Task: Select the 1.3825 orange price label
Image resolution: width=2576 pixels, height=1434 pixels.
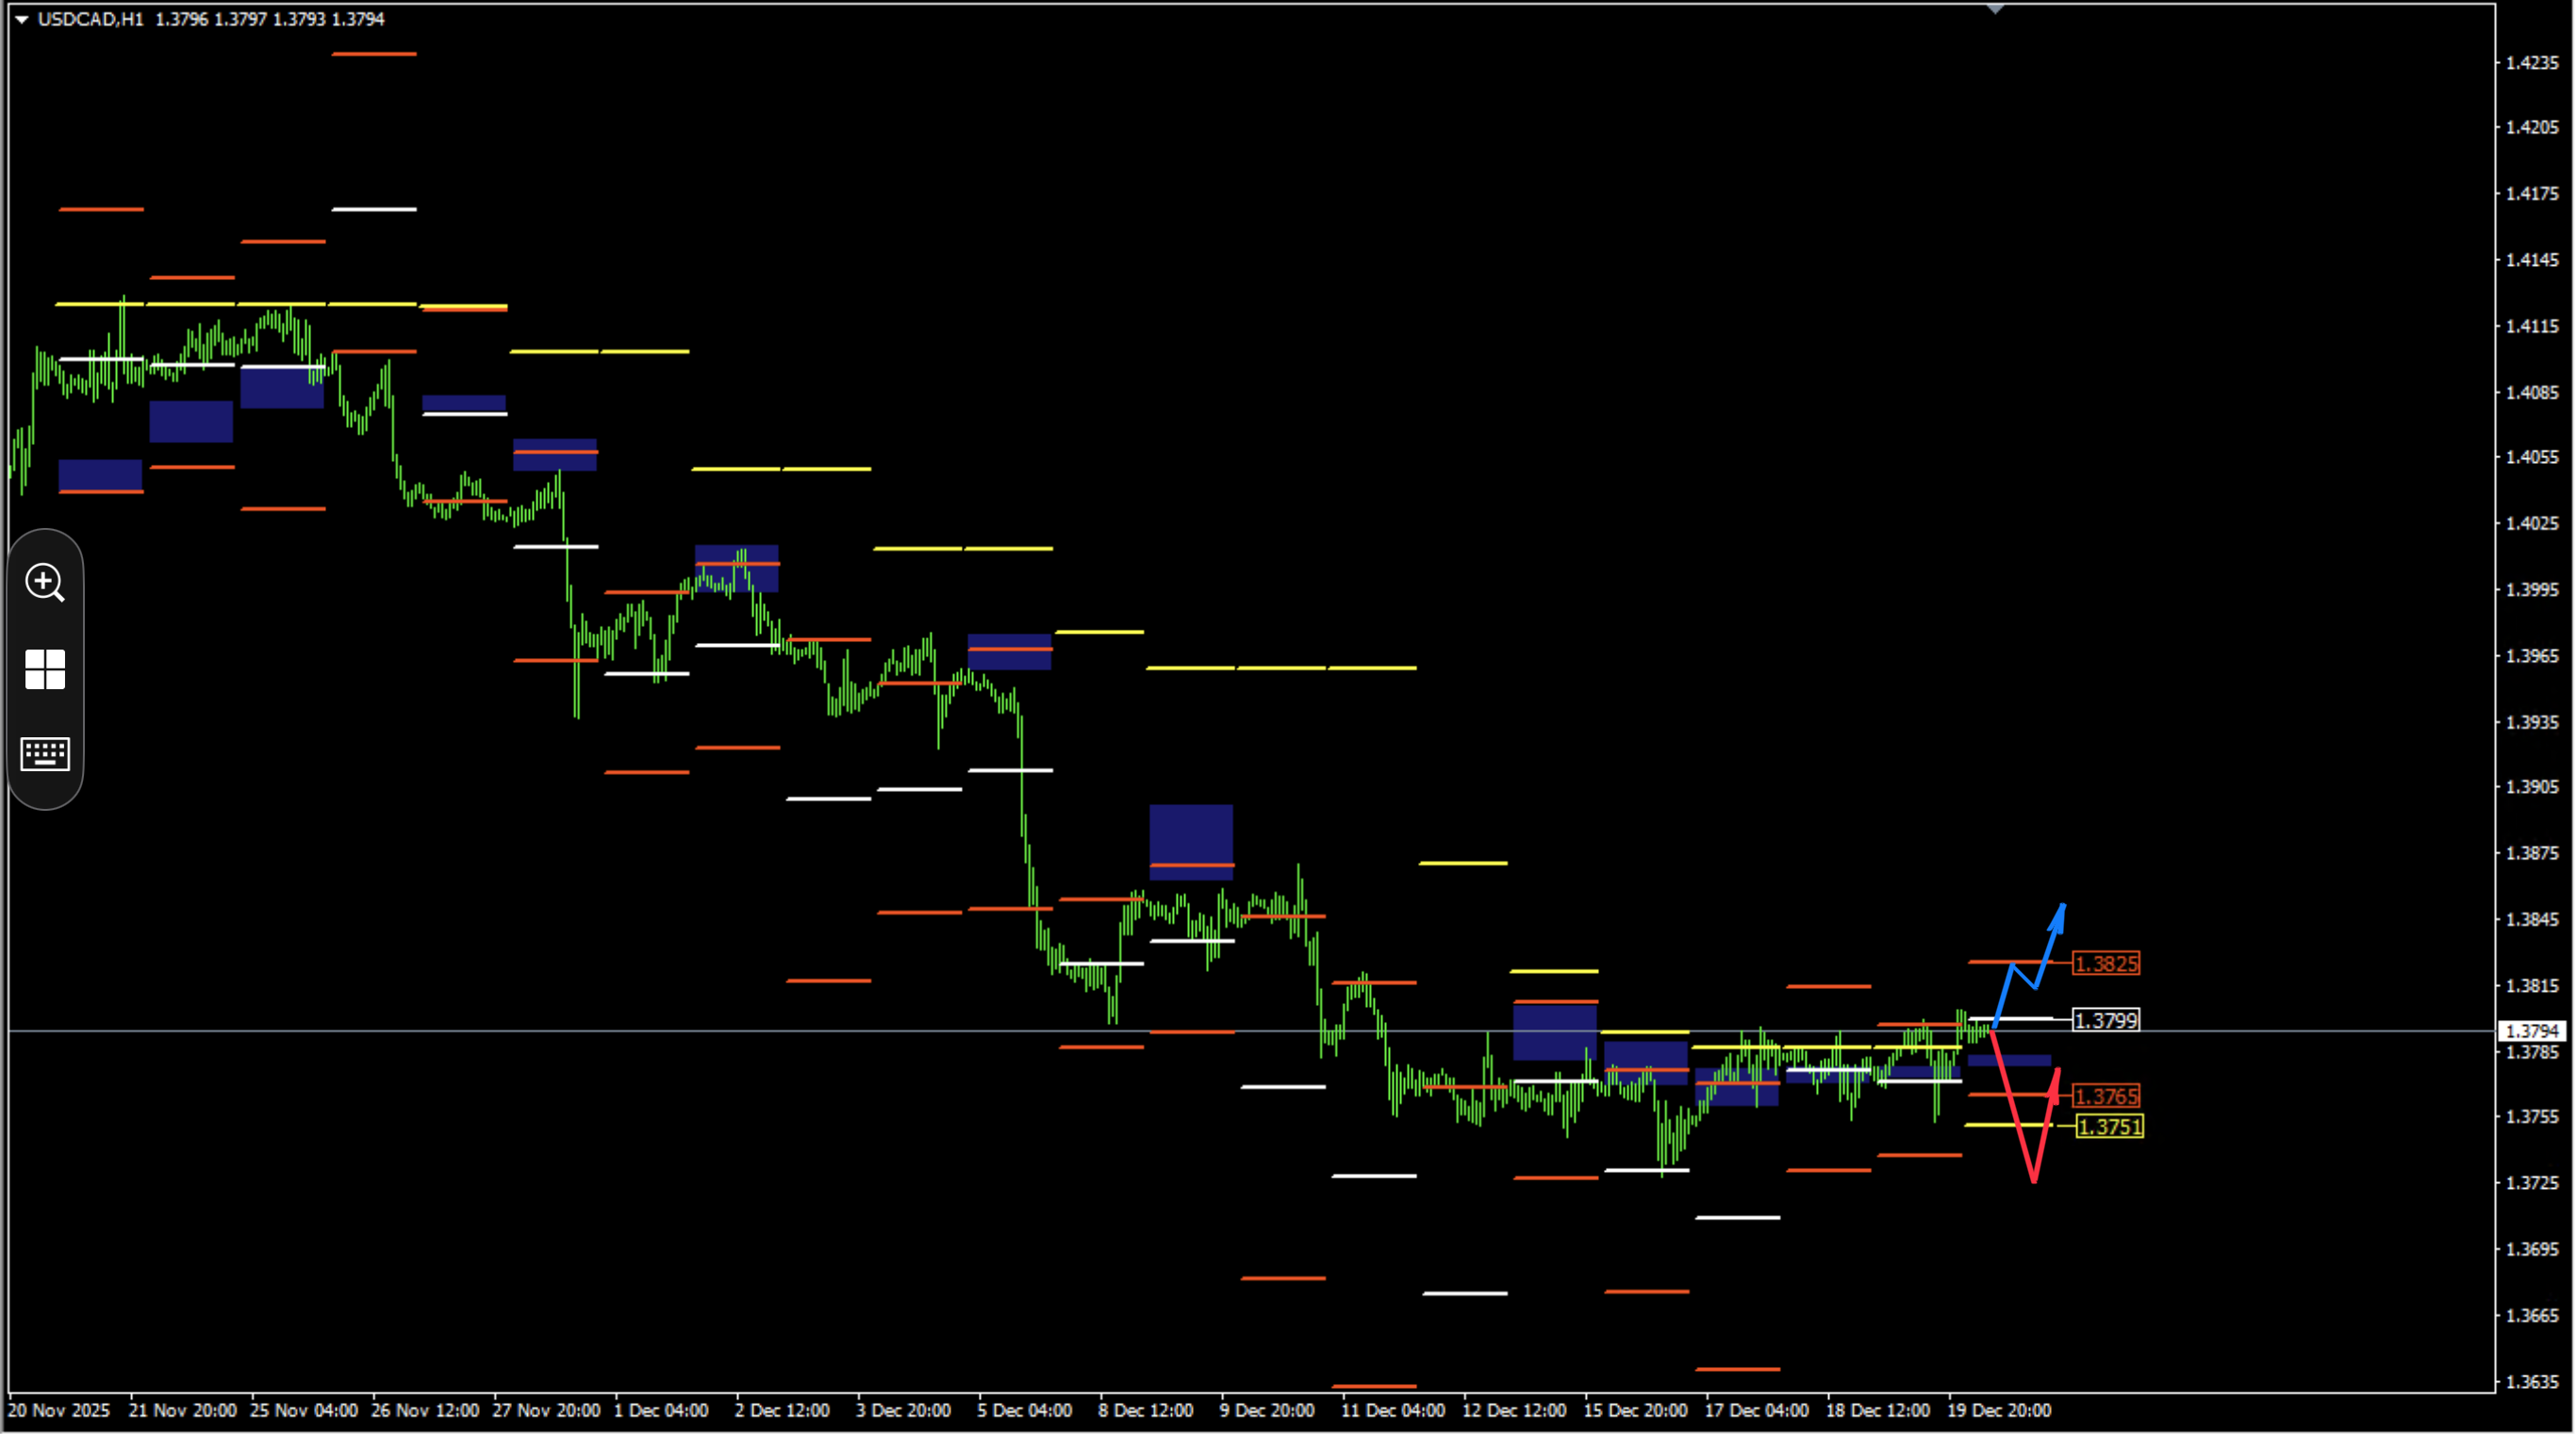Action: coord(2106,963)
